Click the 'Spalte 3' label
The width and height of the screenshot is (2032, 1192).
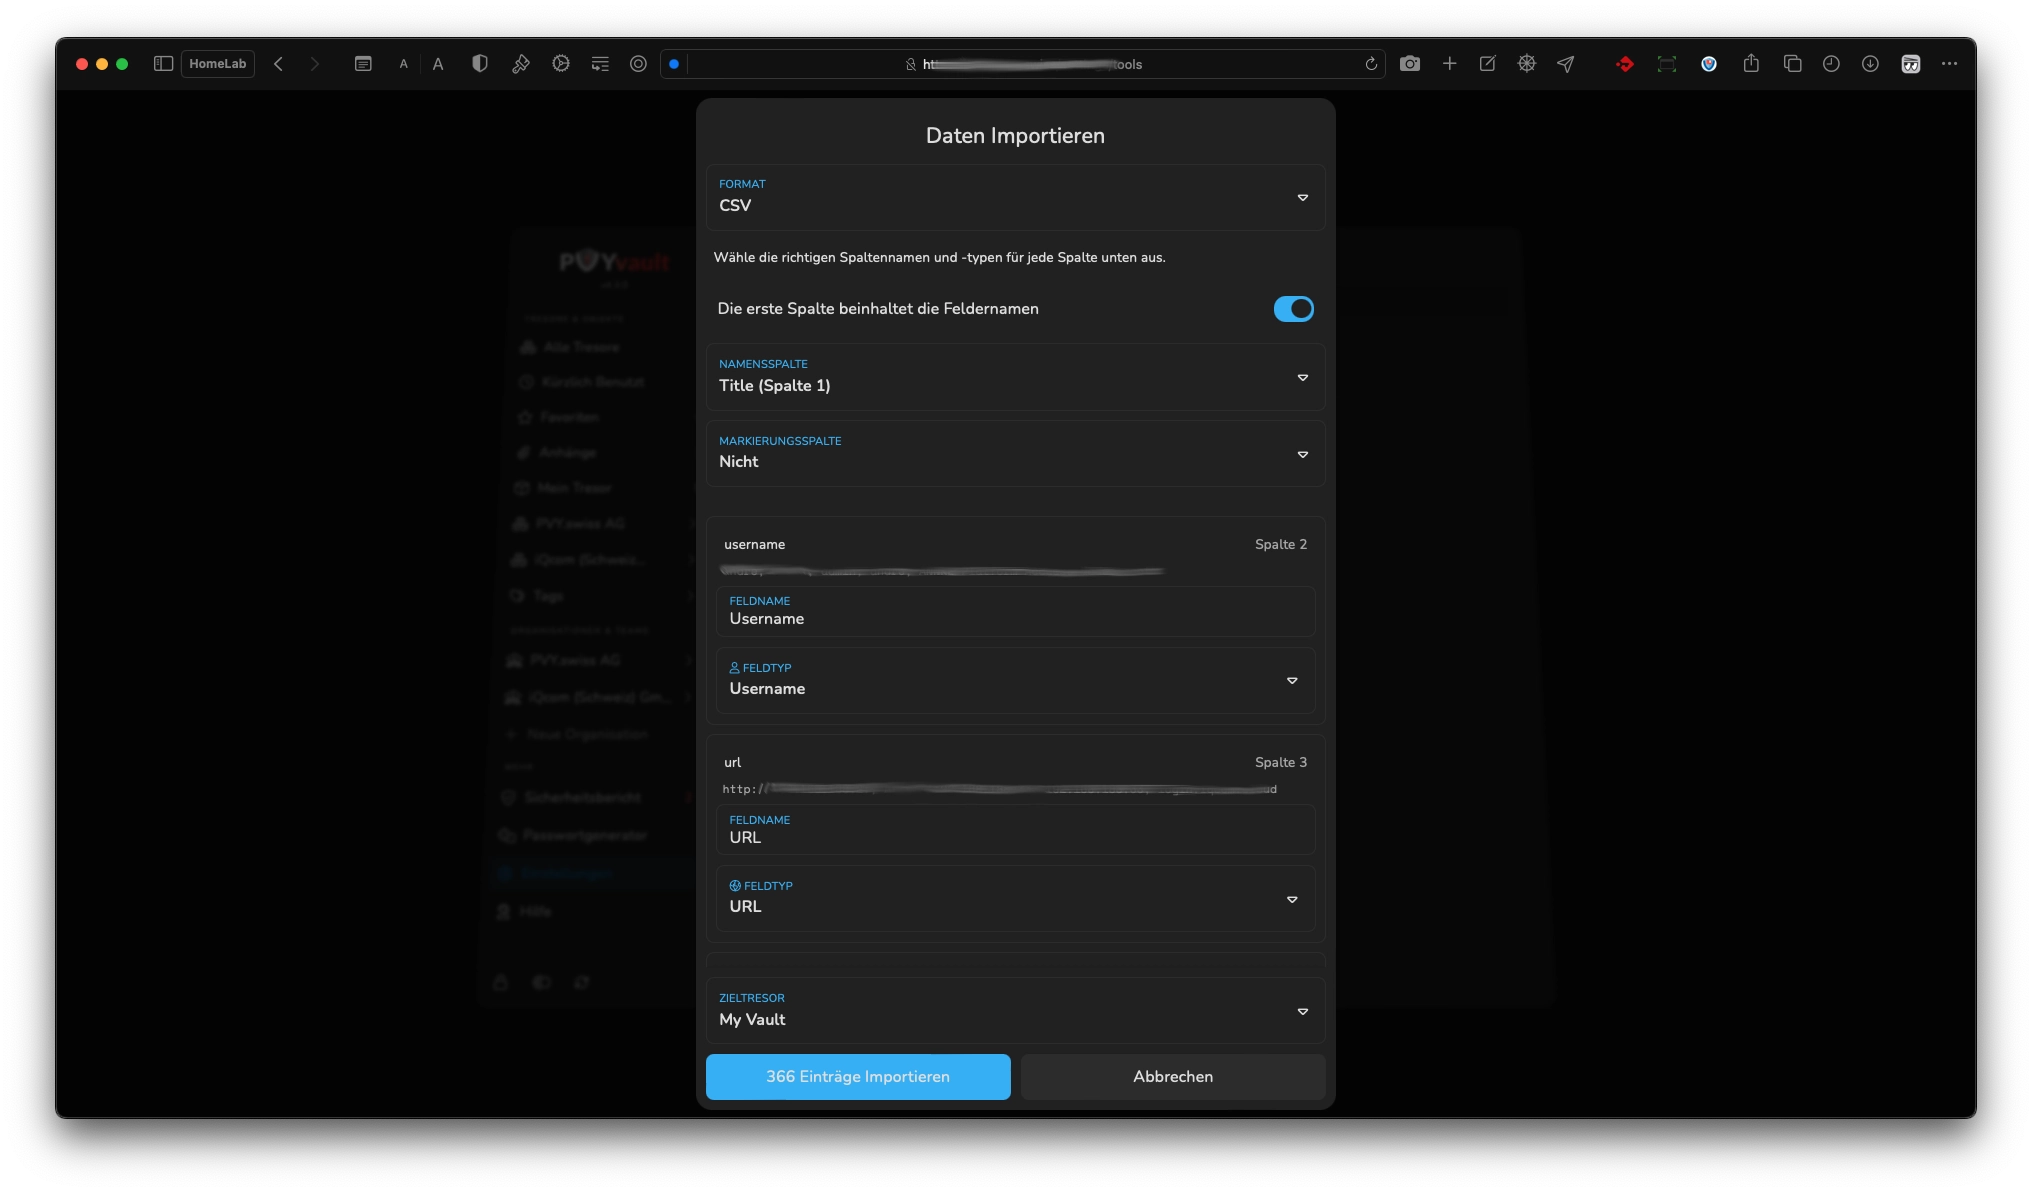(1281, 763)
